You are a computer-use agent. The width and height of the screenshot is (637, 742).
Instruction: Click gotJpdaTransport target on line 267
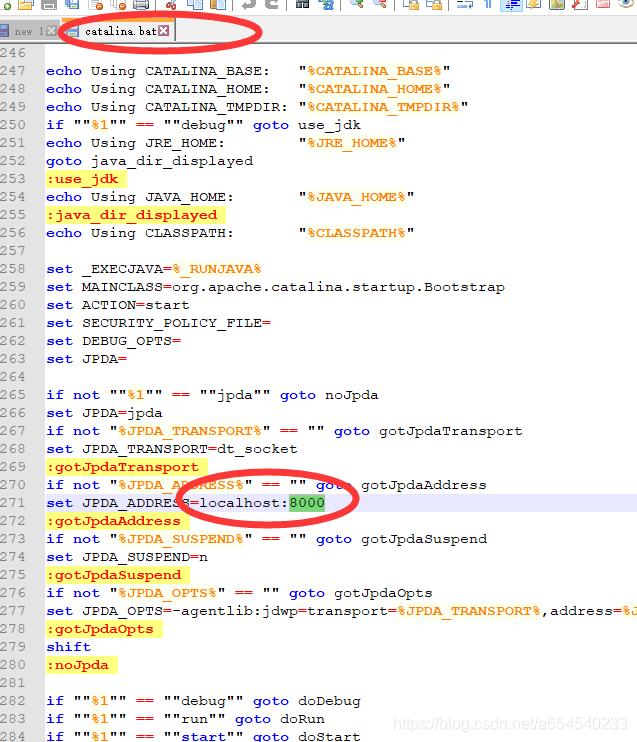click(x=451, y=431)
